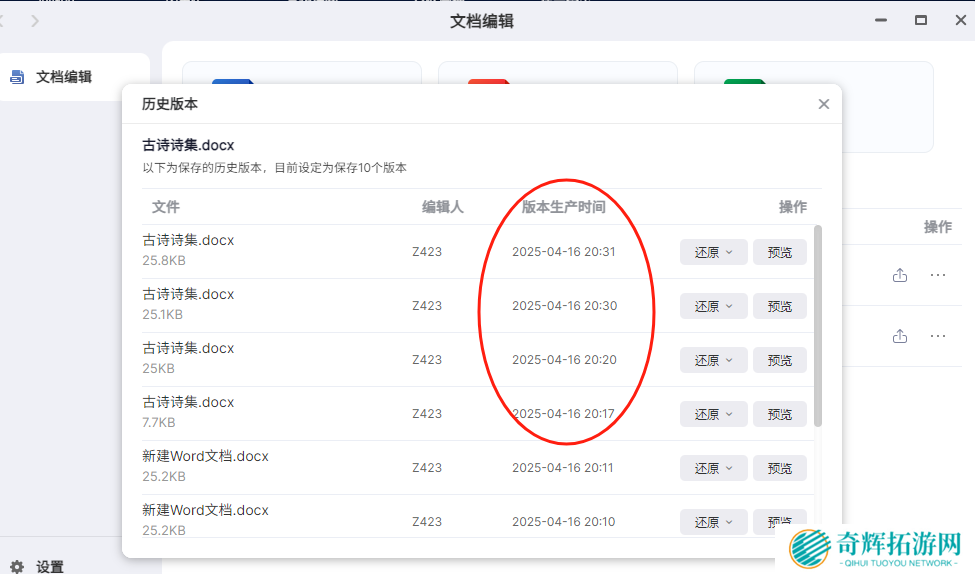Viewport: 975px width, 574px height.
Task: Click the forward navigation arrow
Action: tap(36, 20)
